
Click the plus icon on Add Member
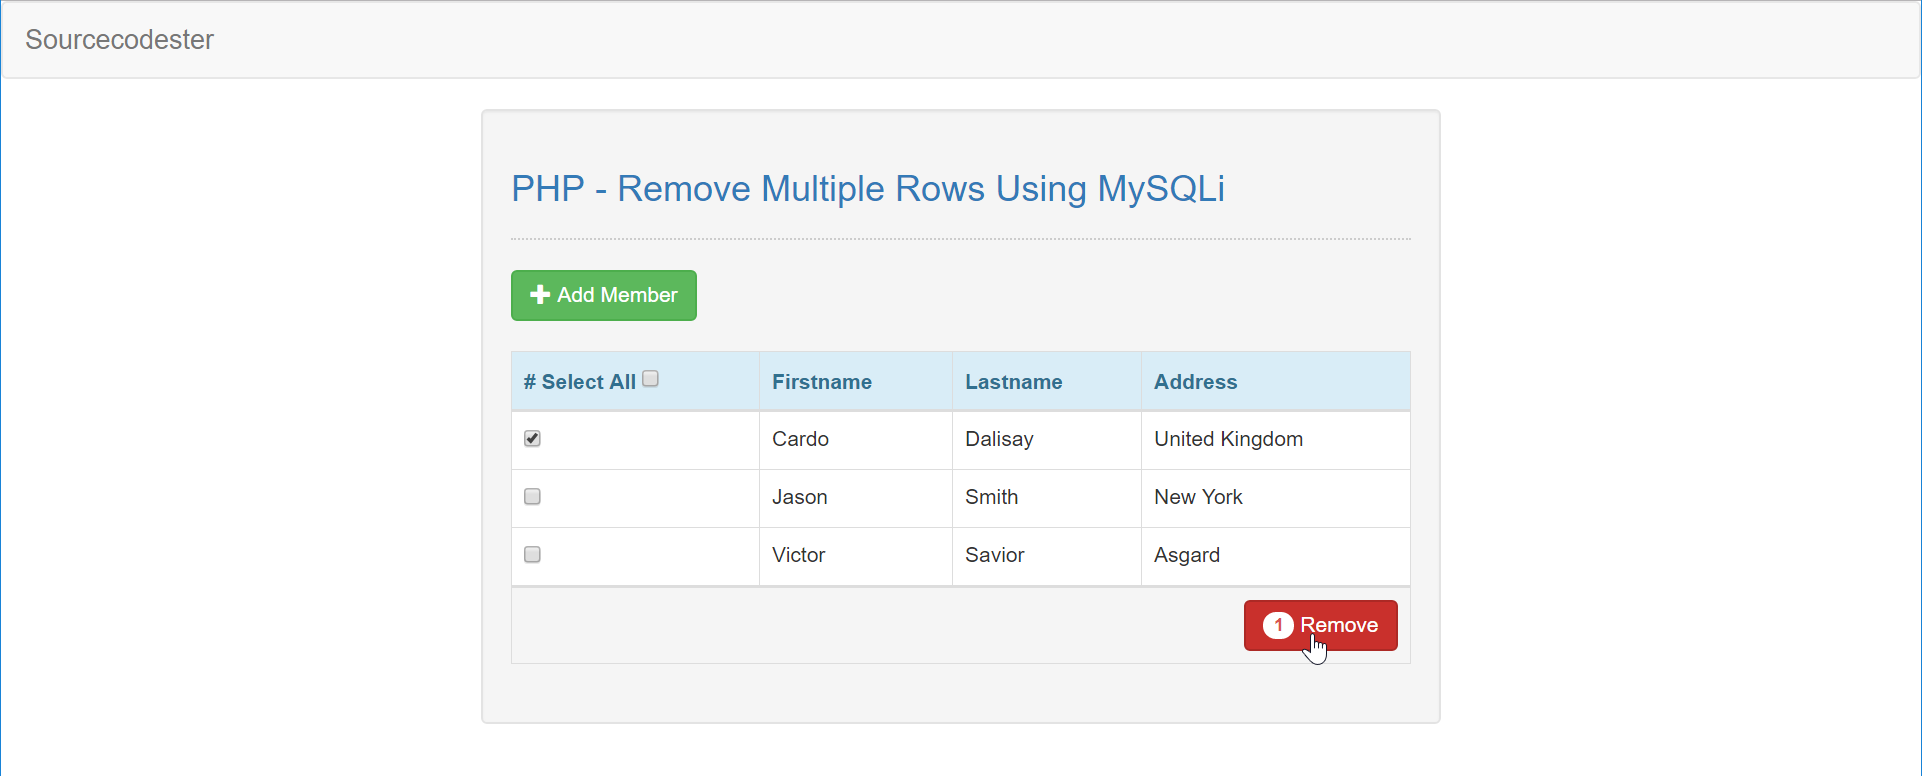[x=540, y=295]
